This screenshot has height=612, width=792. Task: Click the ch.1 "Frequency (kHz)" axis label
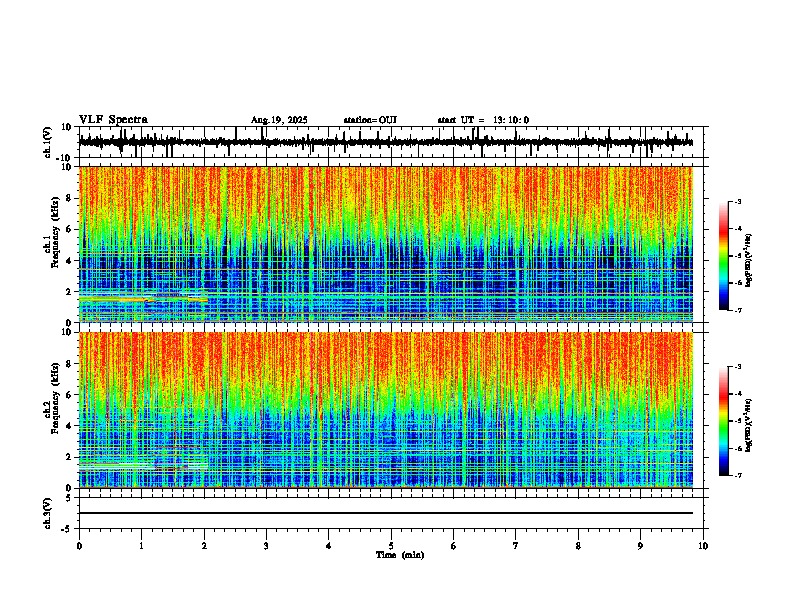pos(55,232)
